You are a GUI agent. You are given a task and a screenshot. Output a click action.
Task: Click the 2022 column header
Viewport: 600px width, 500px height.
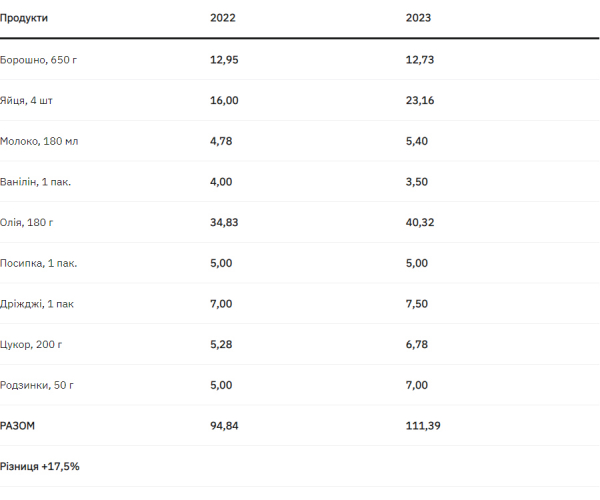pyautogui.click(x=222, y=19)
